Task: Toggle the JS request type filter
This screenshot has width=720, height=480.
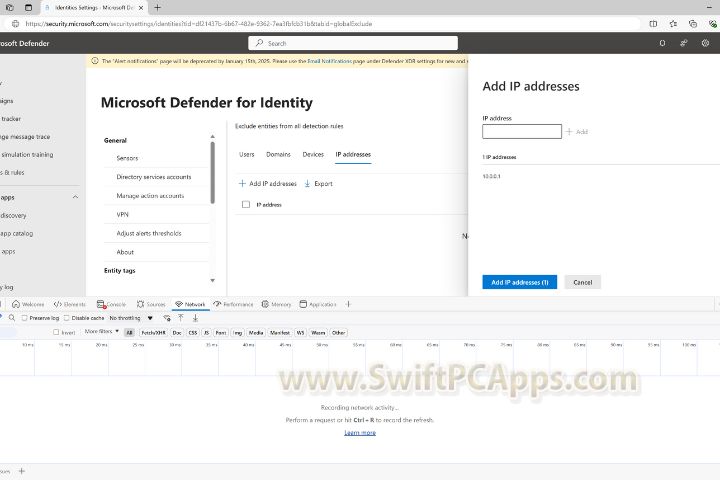Action: coord(207,333)
